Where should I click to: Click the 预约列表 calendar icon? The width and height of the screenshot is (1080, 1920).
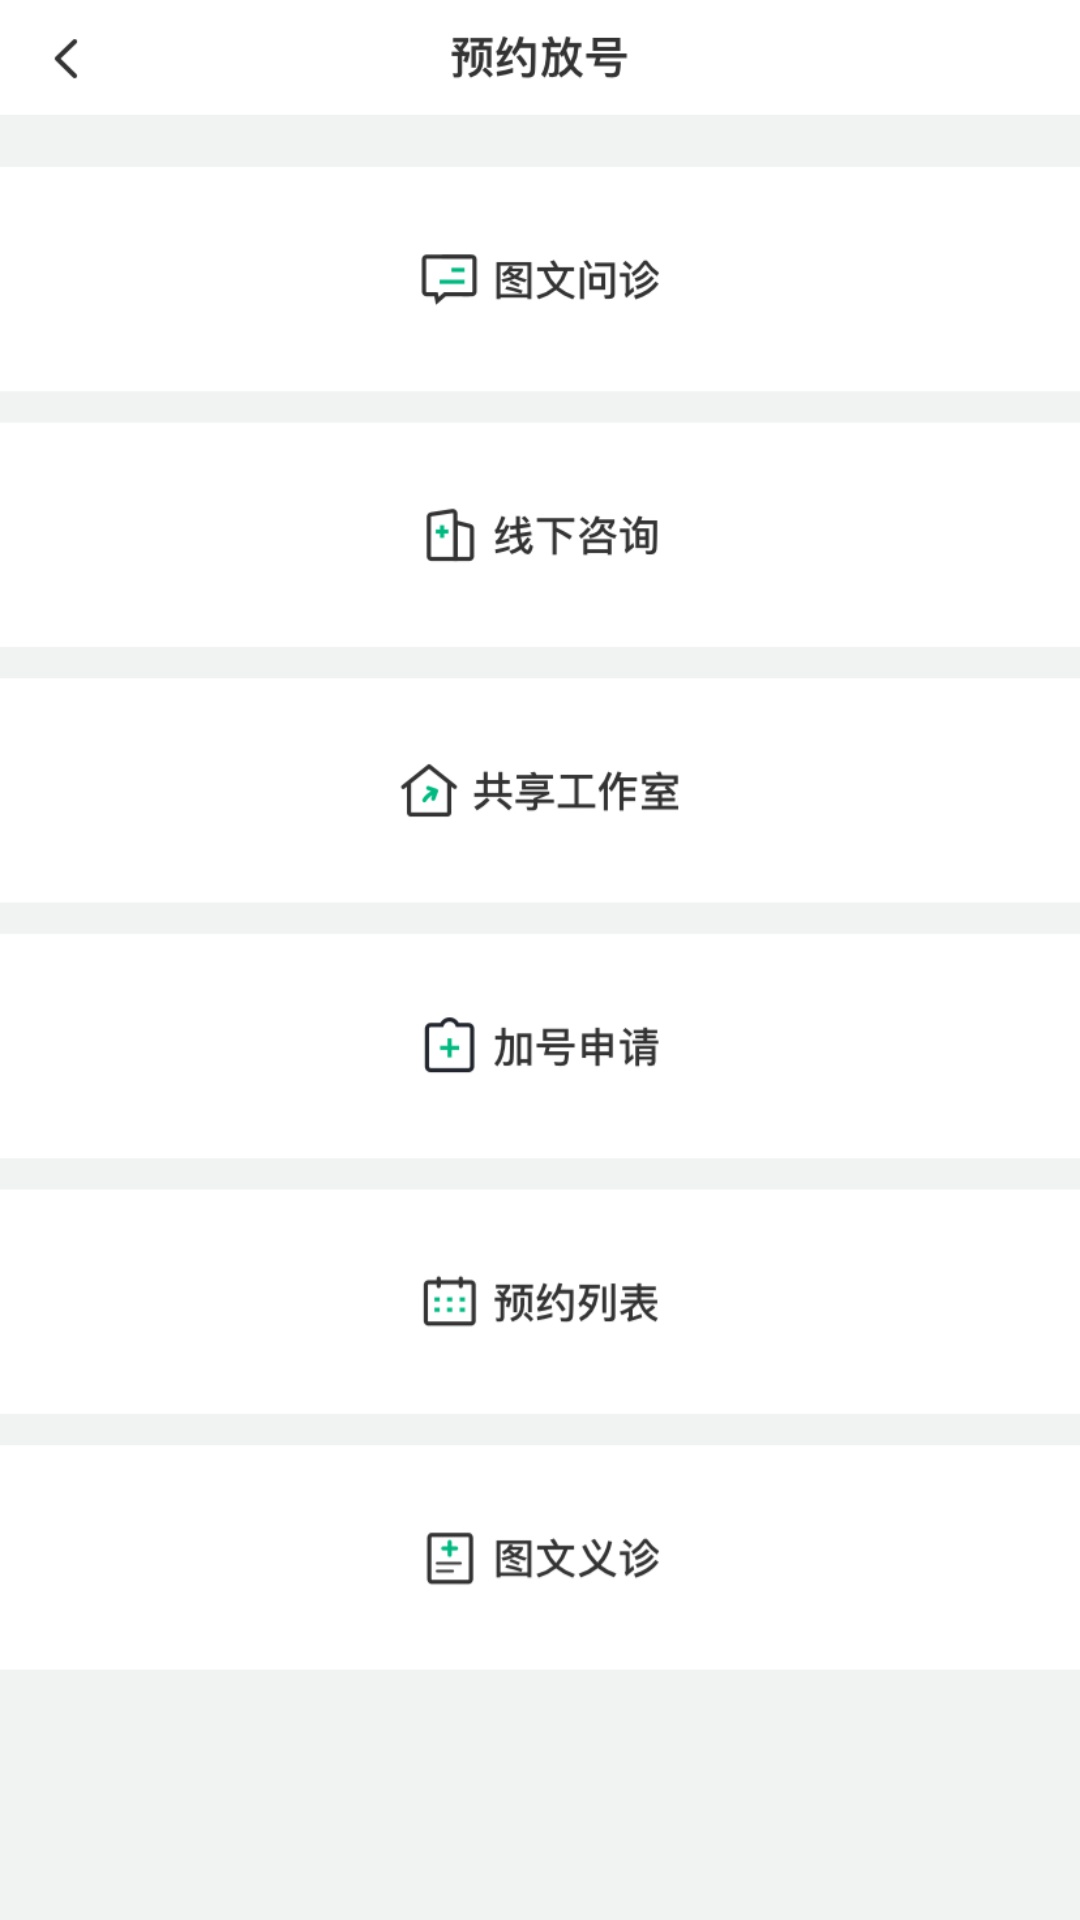449,1303
